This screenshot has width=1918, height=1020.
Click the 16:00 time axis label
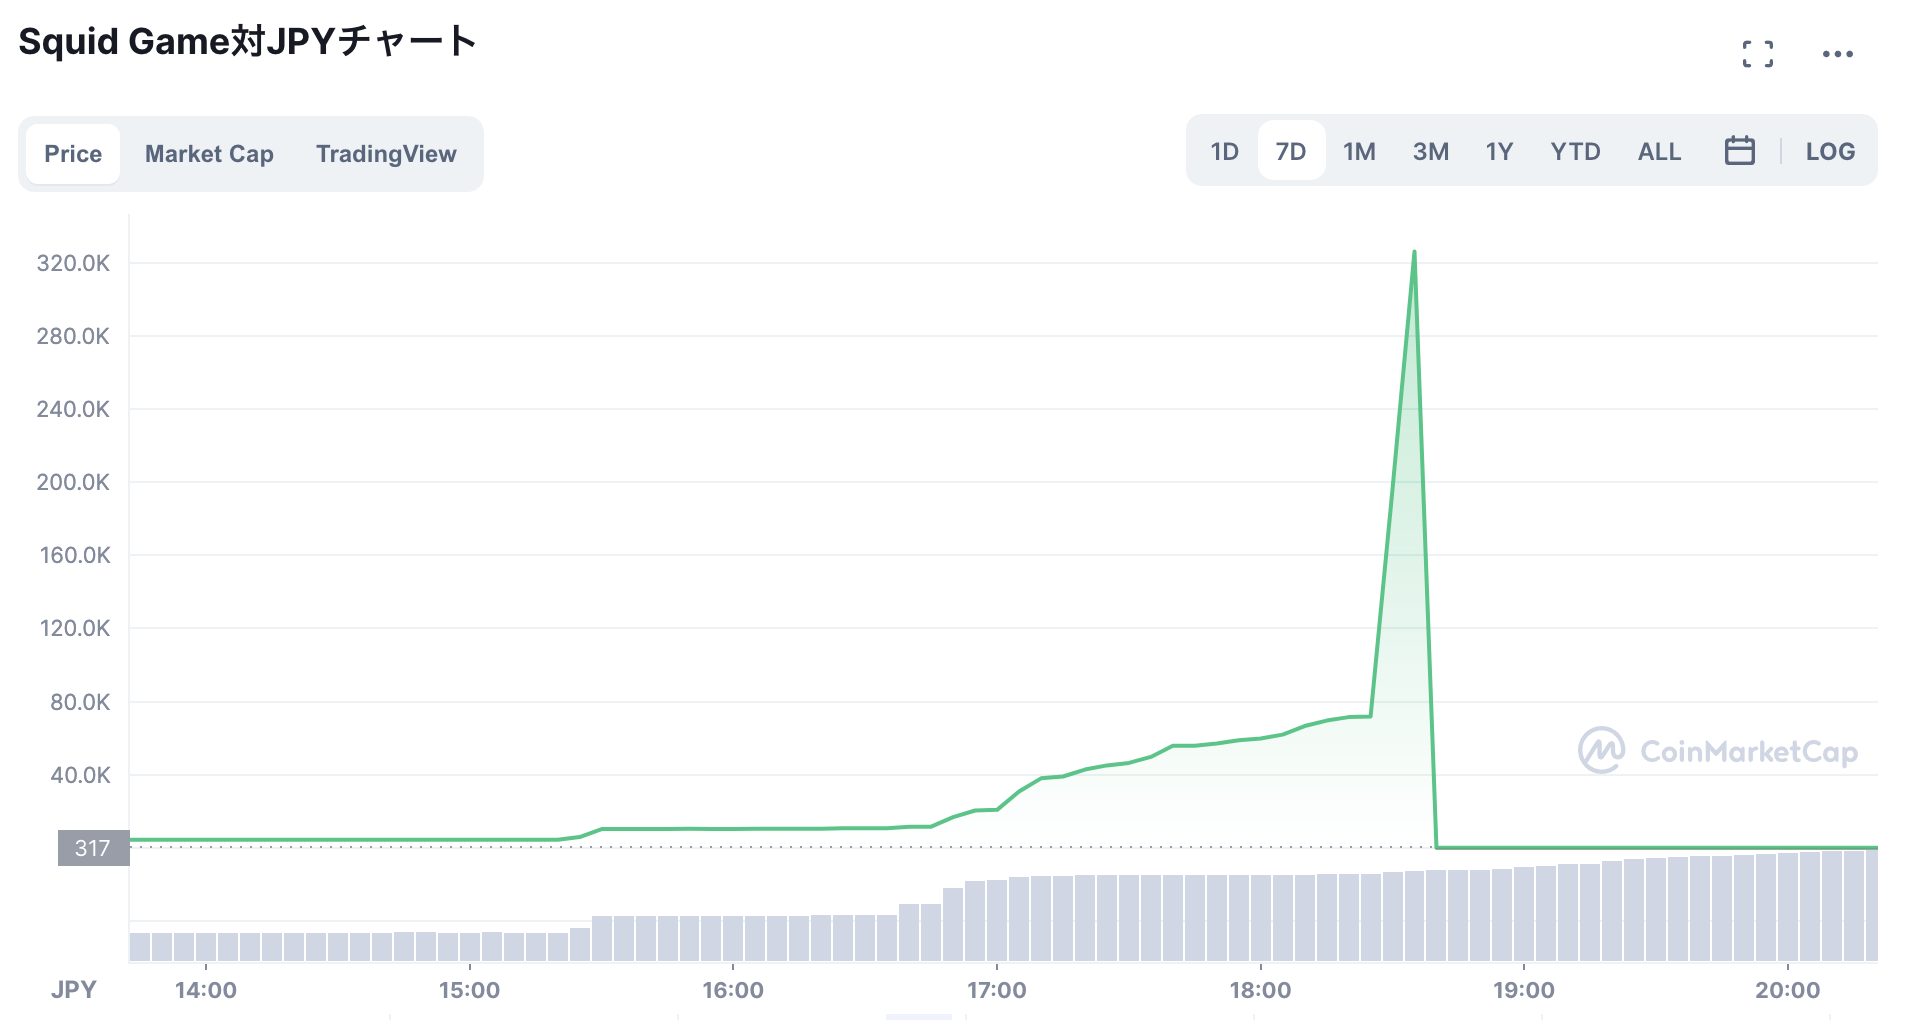pos(733,990)
